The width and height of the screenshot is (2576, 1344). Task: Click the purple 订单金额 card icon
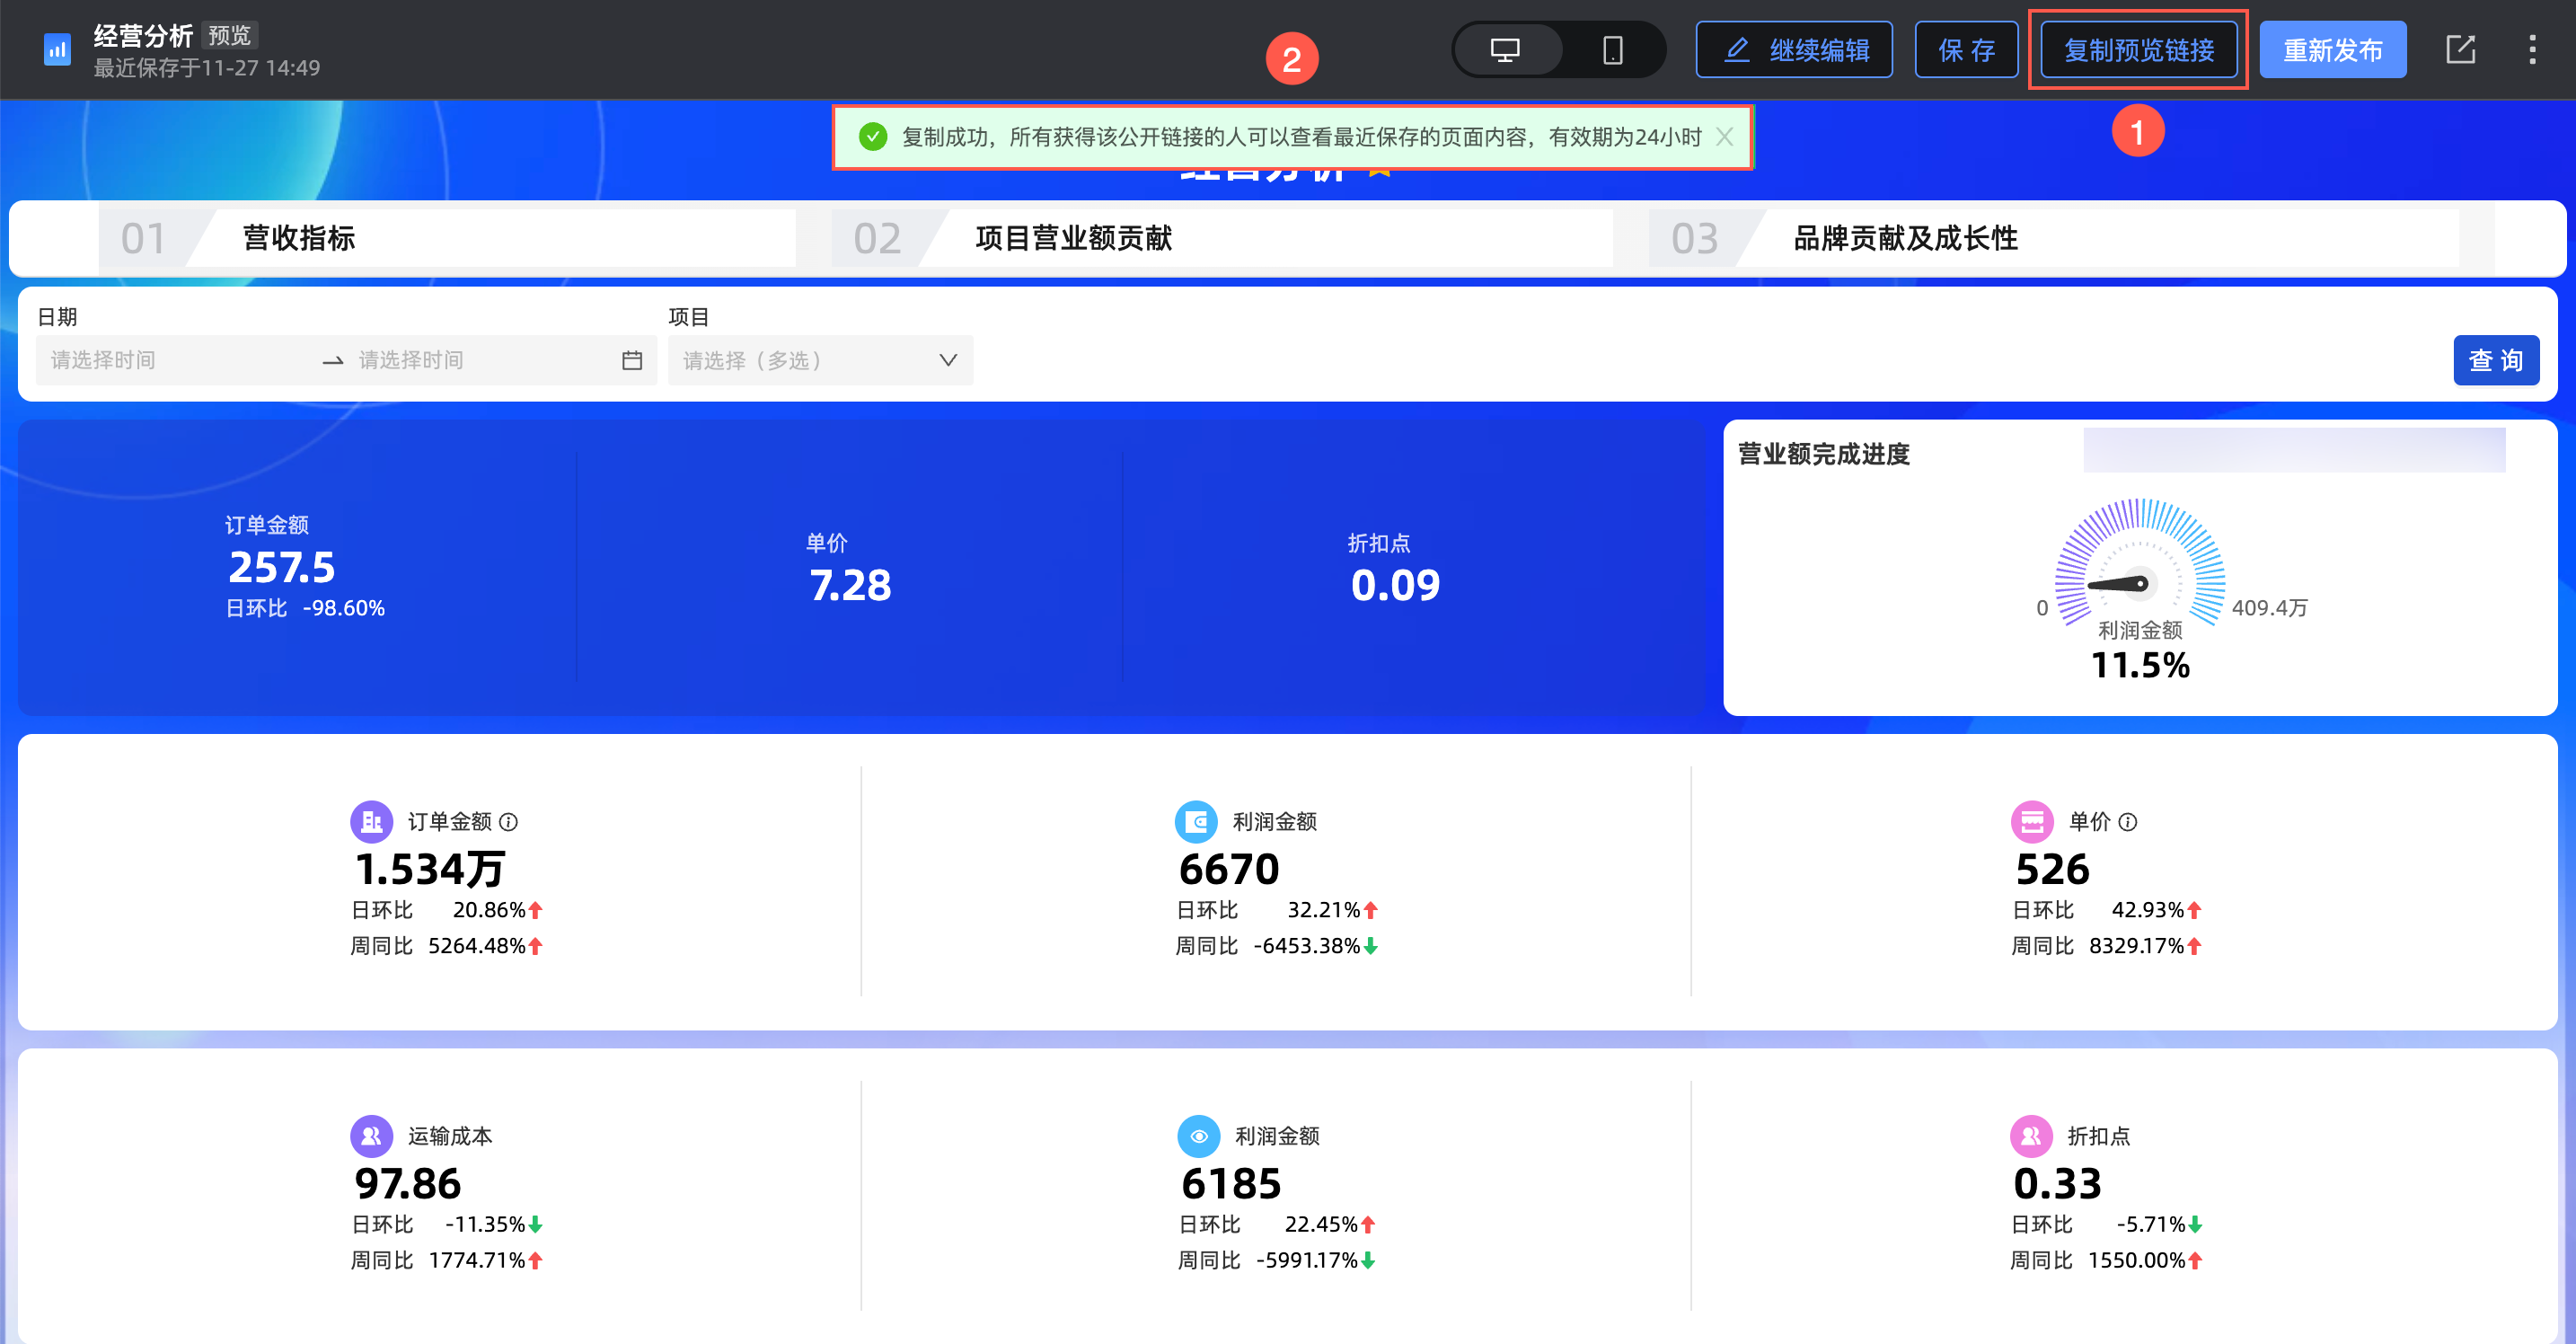pos(371,822)
